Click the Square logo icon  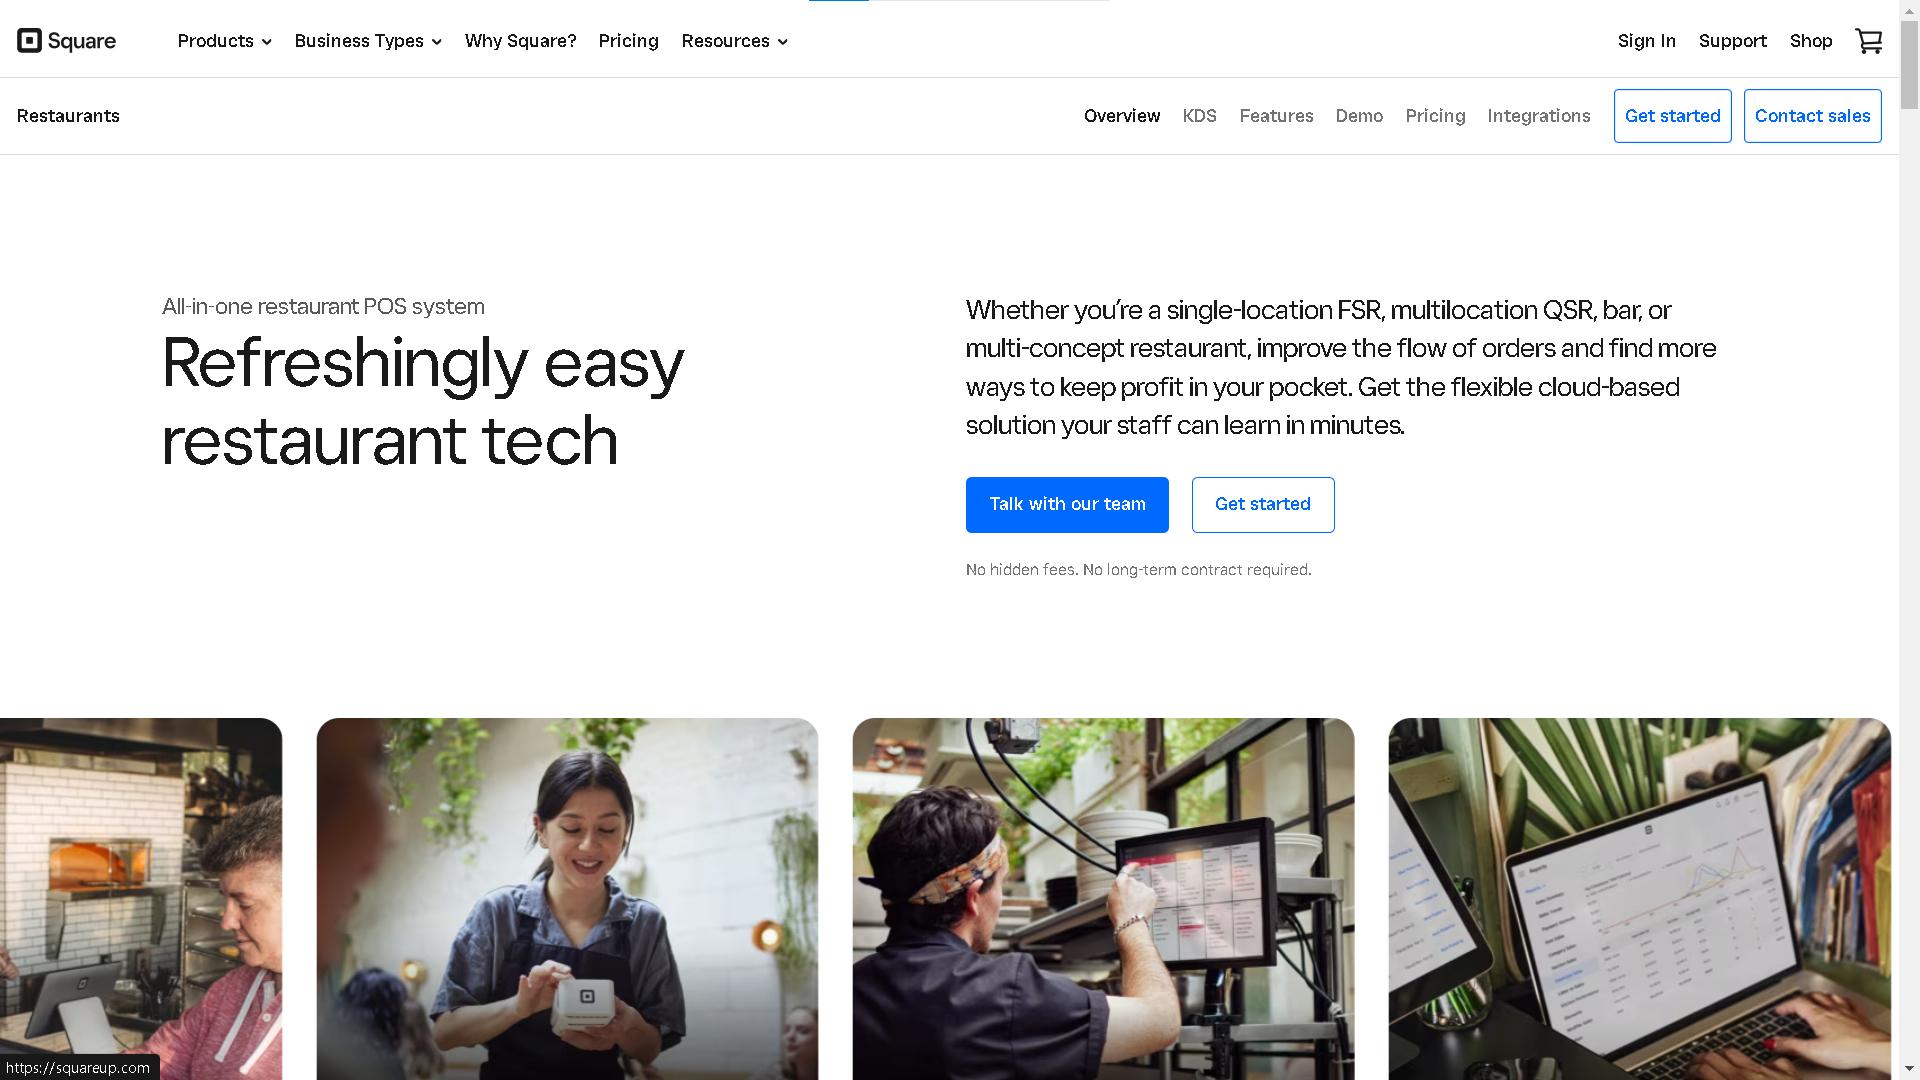26,40
